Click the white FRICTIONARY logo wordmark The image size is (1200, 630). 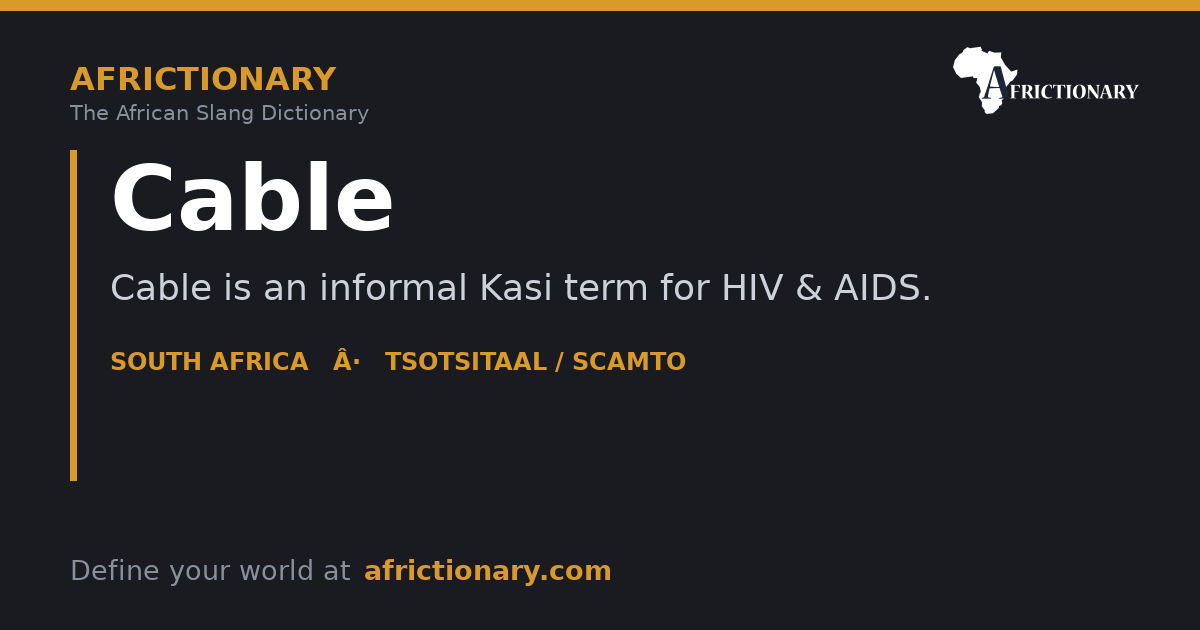pyautogui.click(x=1073, y=93)
